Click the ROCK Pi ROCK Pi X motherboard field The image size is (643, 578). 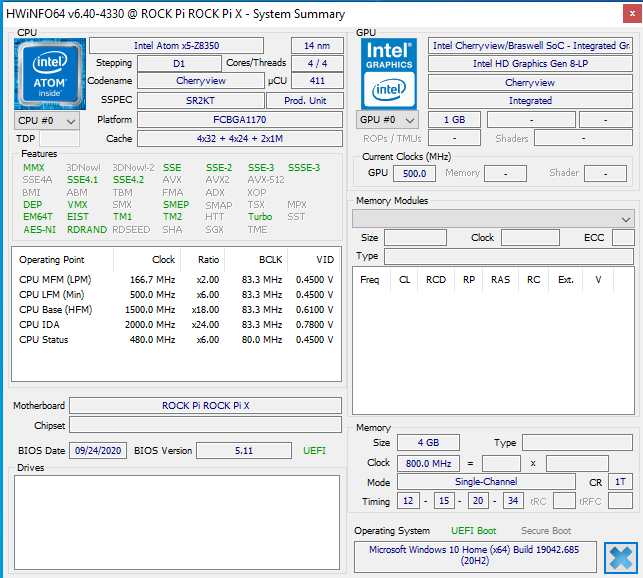click(x=205, y=406)
